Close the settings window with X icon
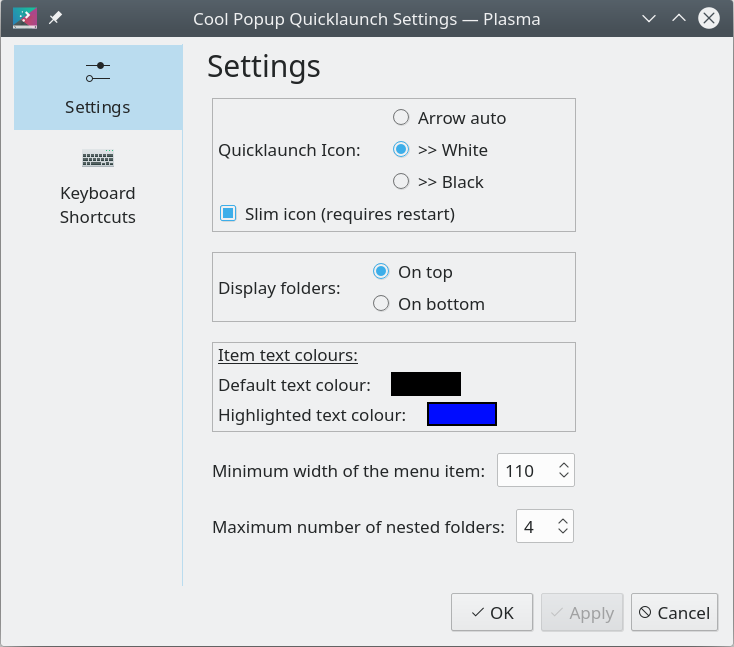This screenshot has height=647, width=734. coord(709,19)
